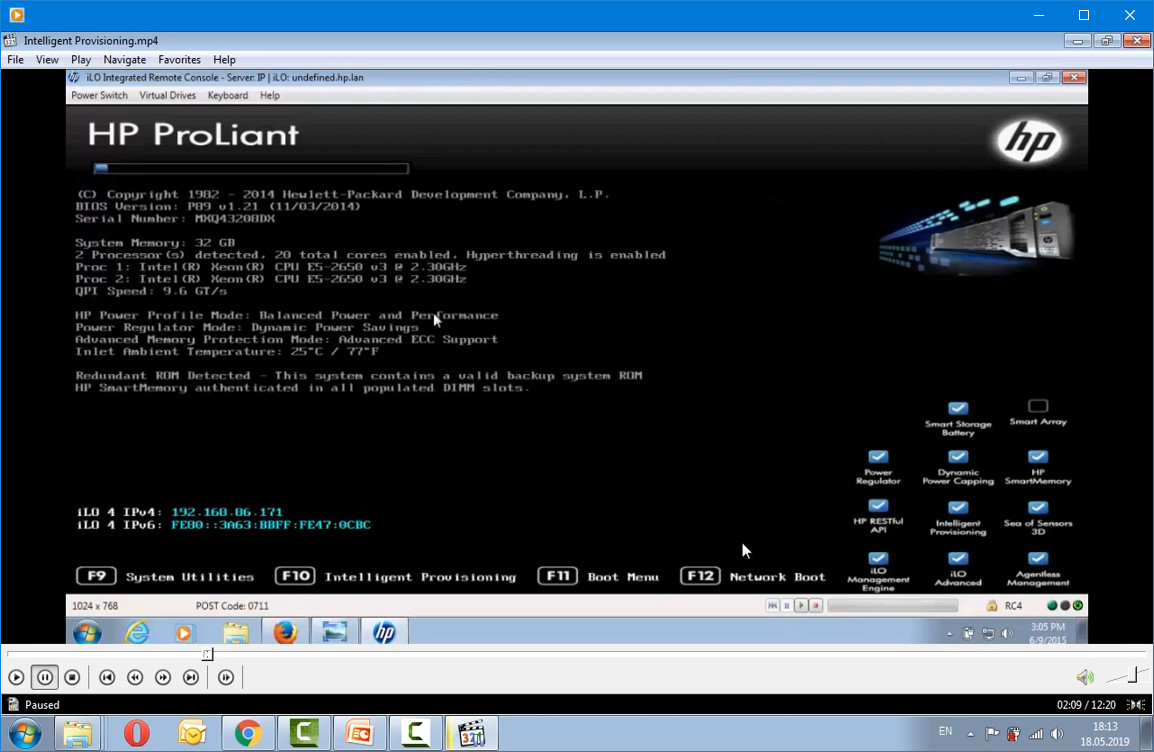Open Opera from the main taskbar
Image resolution: width=1154 pixels, height=752 pixels.
[x=136, y=734]
